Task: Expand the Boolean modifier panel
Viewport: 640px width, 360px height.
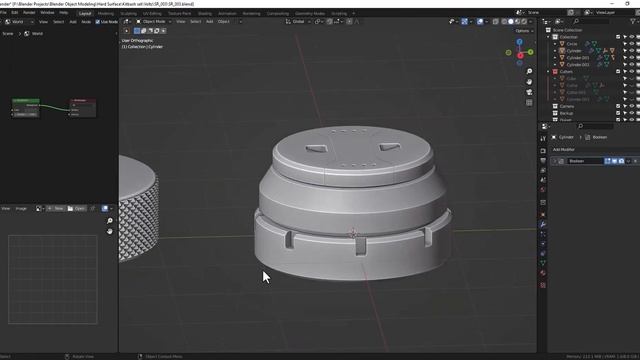Action: [554, 161]
